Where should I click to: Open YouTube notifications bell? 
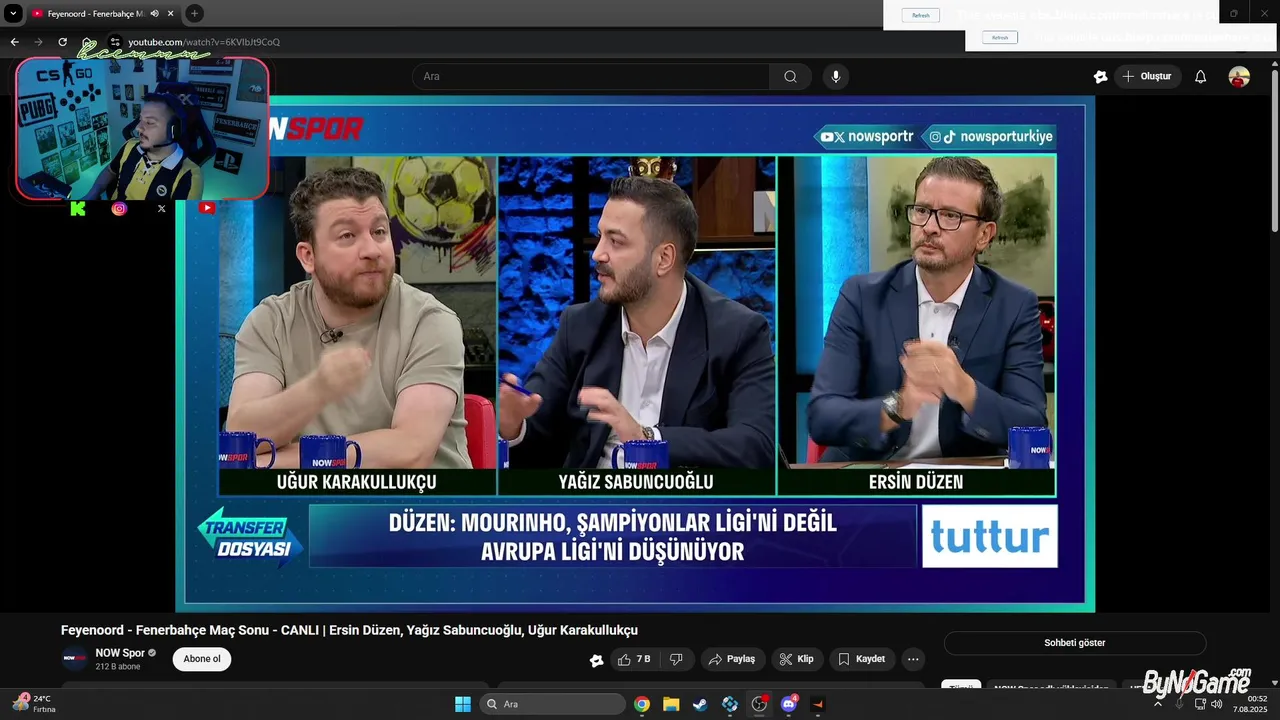(1201, 76)
